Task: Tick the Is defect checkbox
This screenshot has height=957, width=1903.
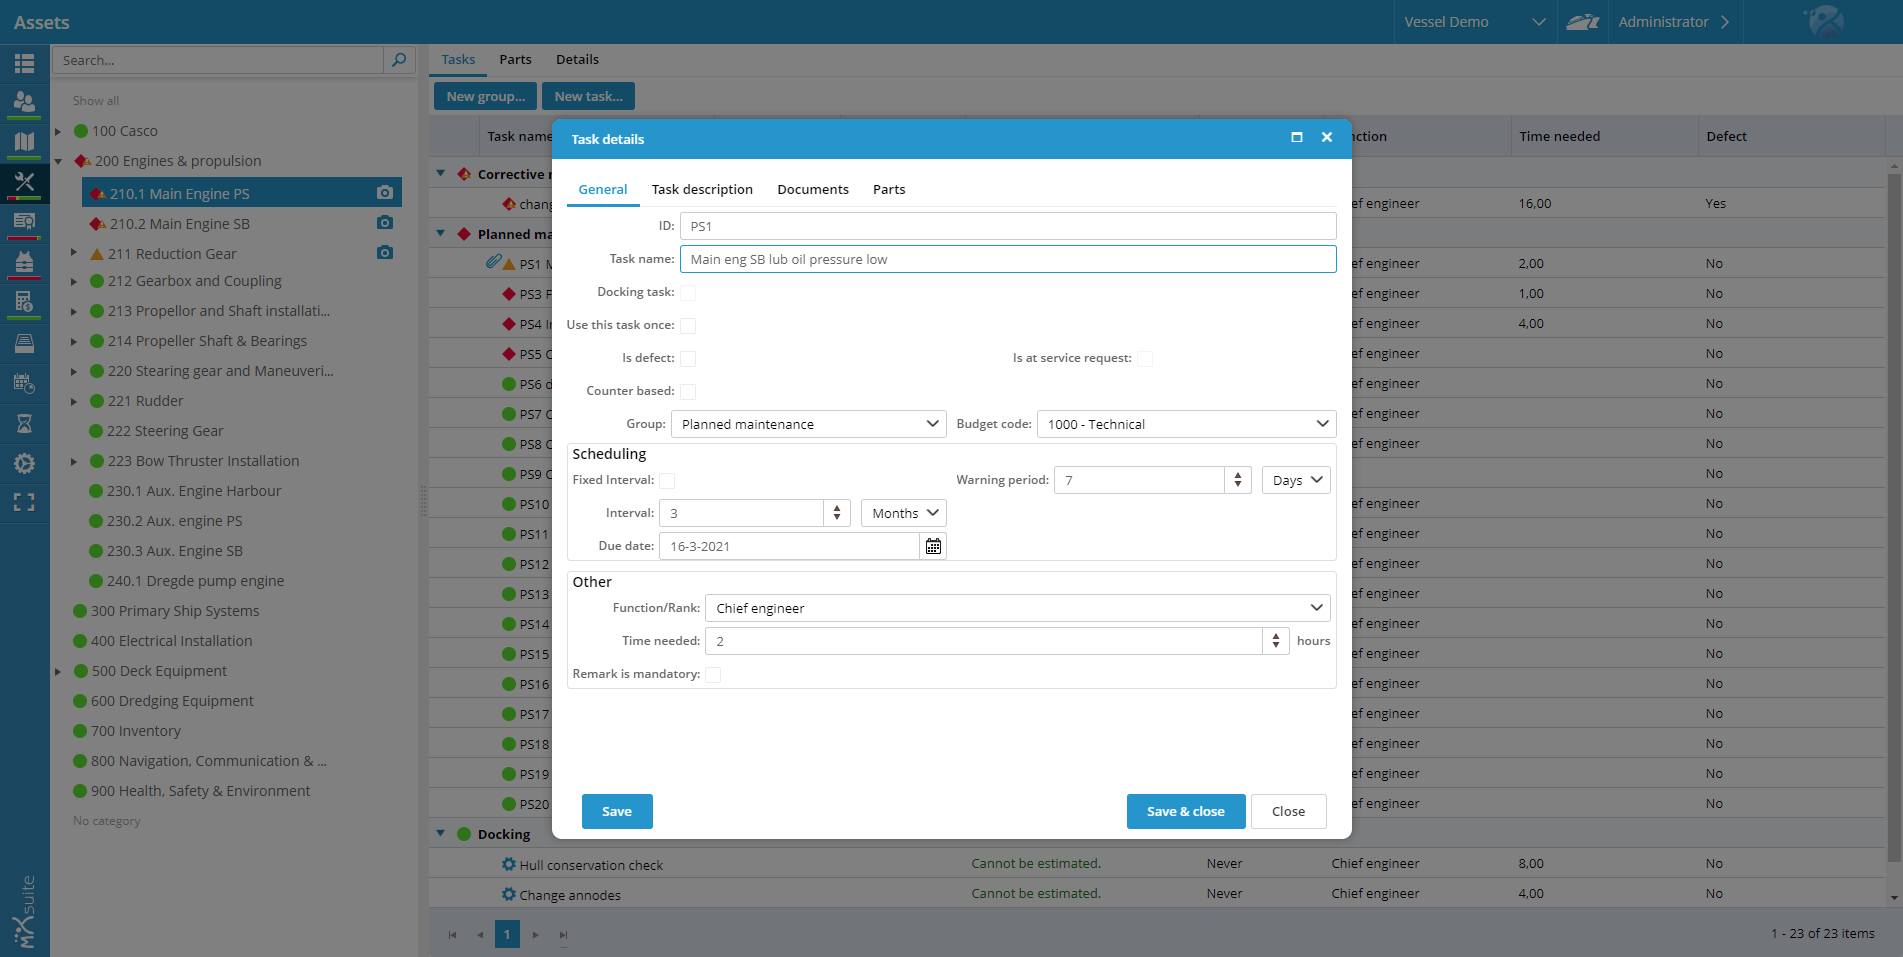Action: (x=688, y=359)
